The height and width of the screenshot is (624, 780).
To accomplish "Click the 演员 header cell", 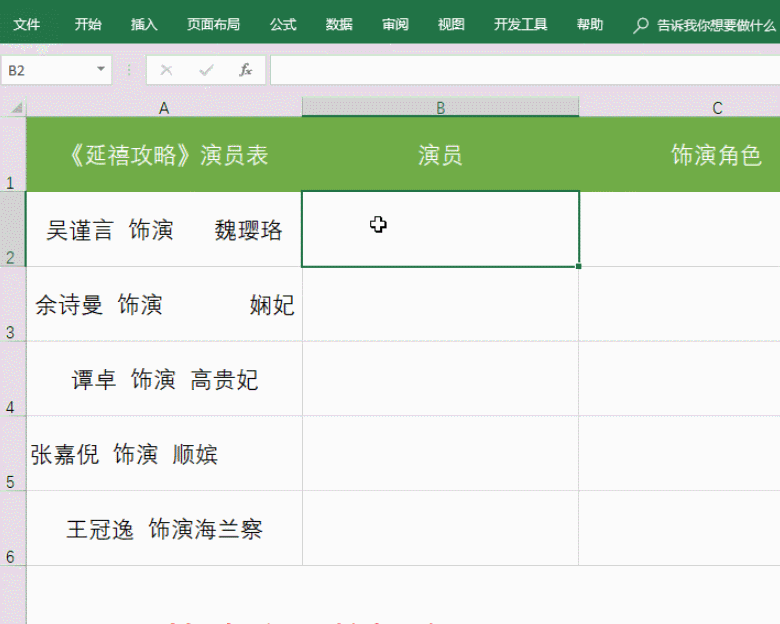I will pos(440,154).
